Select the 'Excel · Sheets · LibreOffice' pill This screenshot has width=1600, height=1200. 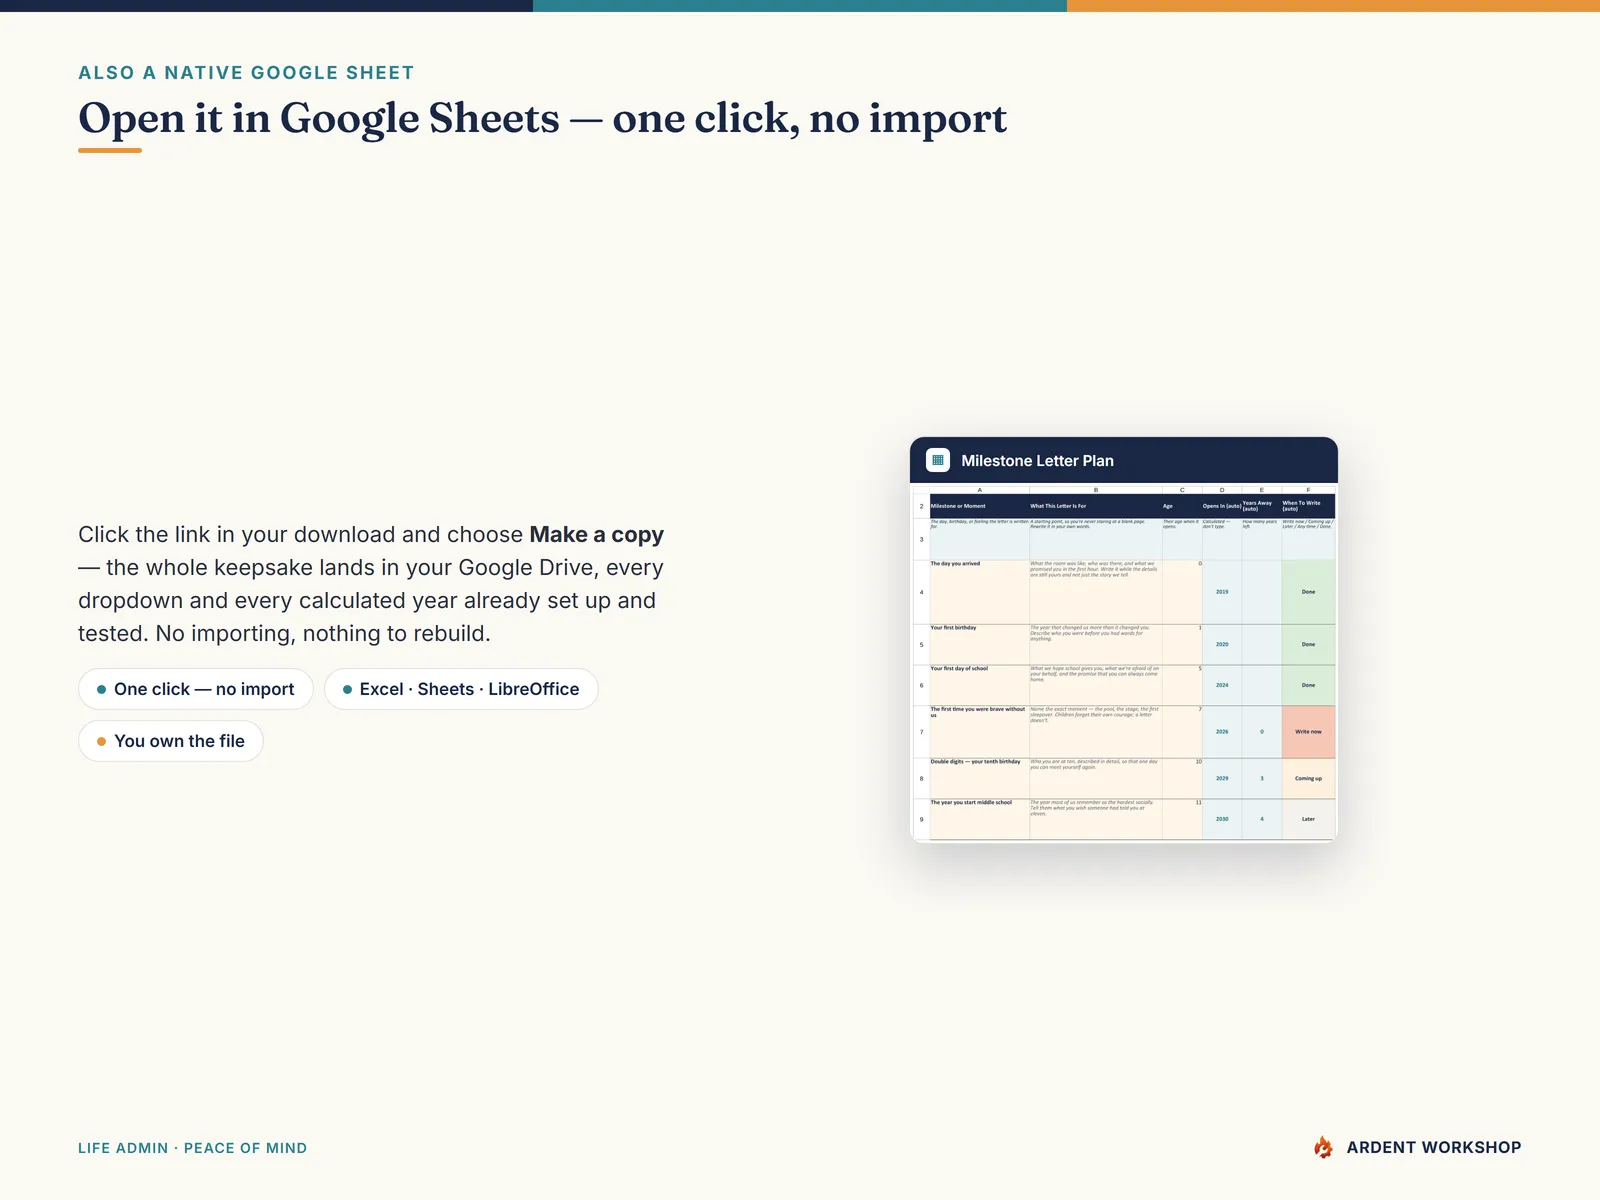click(x=461, y=689)
